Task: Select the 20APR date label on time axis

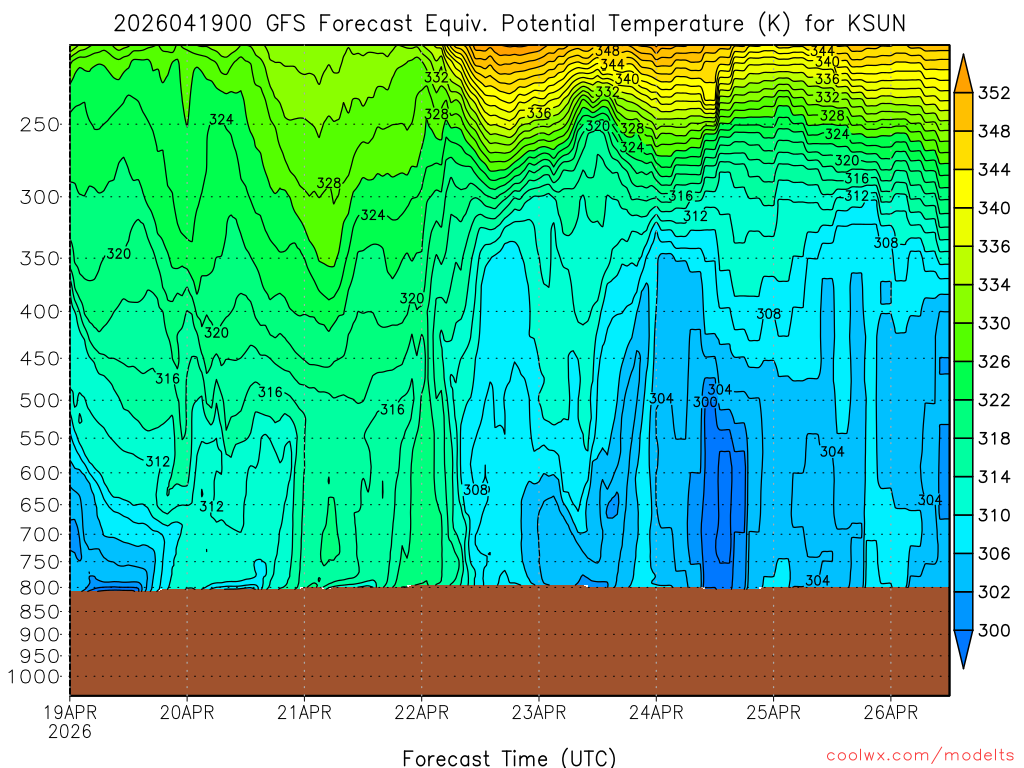Action: tap(187, 712)
